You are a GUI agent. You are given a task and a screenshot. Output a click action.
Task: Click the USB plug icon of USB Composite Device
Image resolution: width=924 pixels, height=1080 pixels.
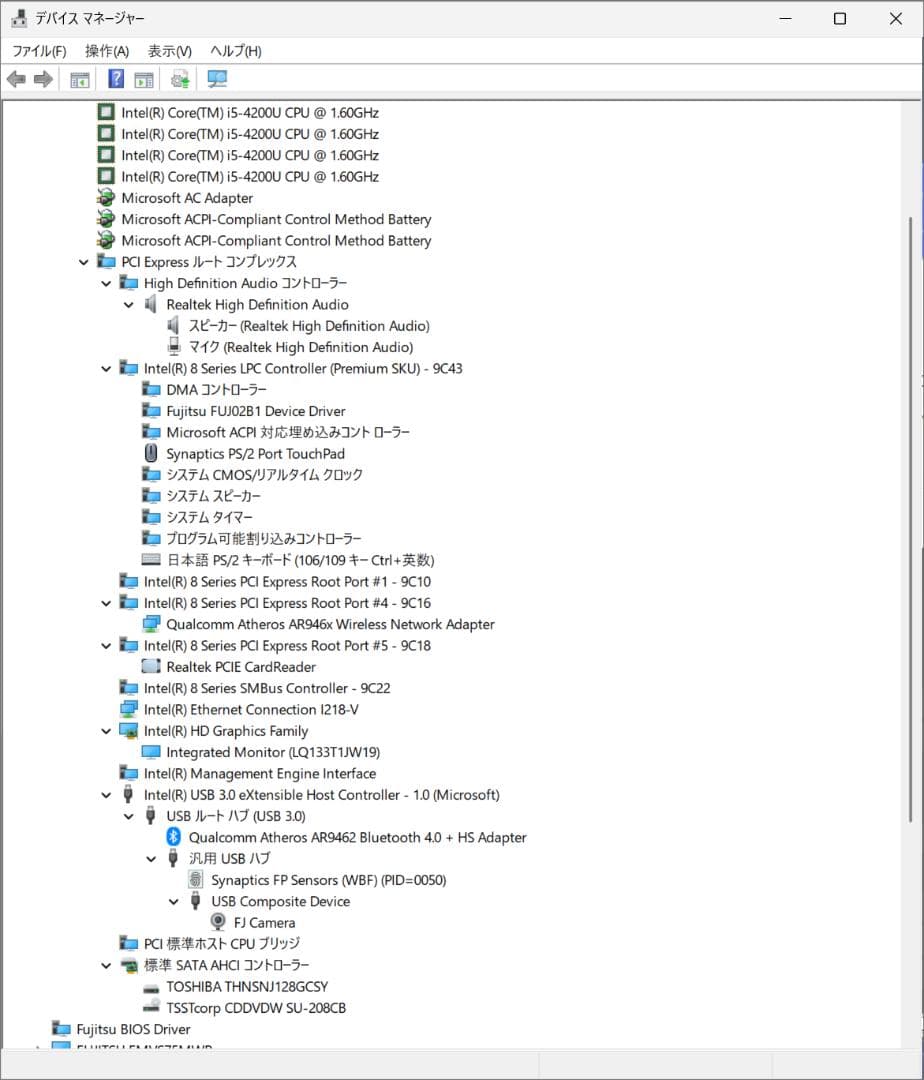click(x=196, y=901)
